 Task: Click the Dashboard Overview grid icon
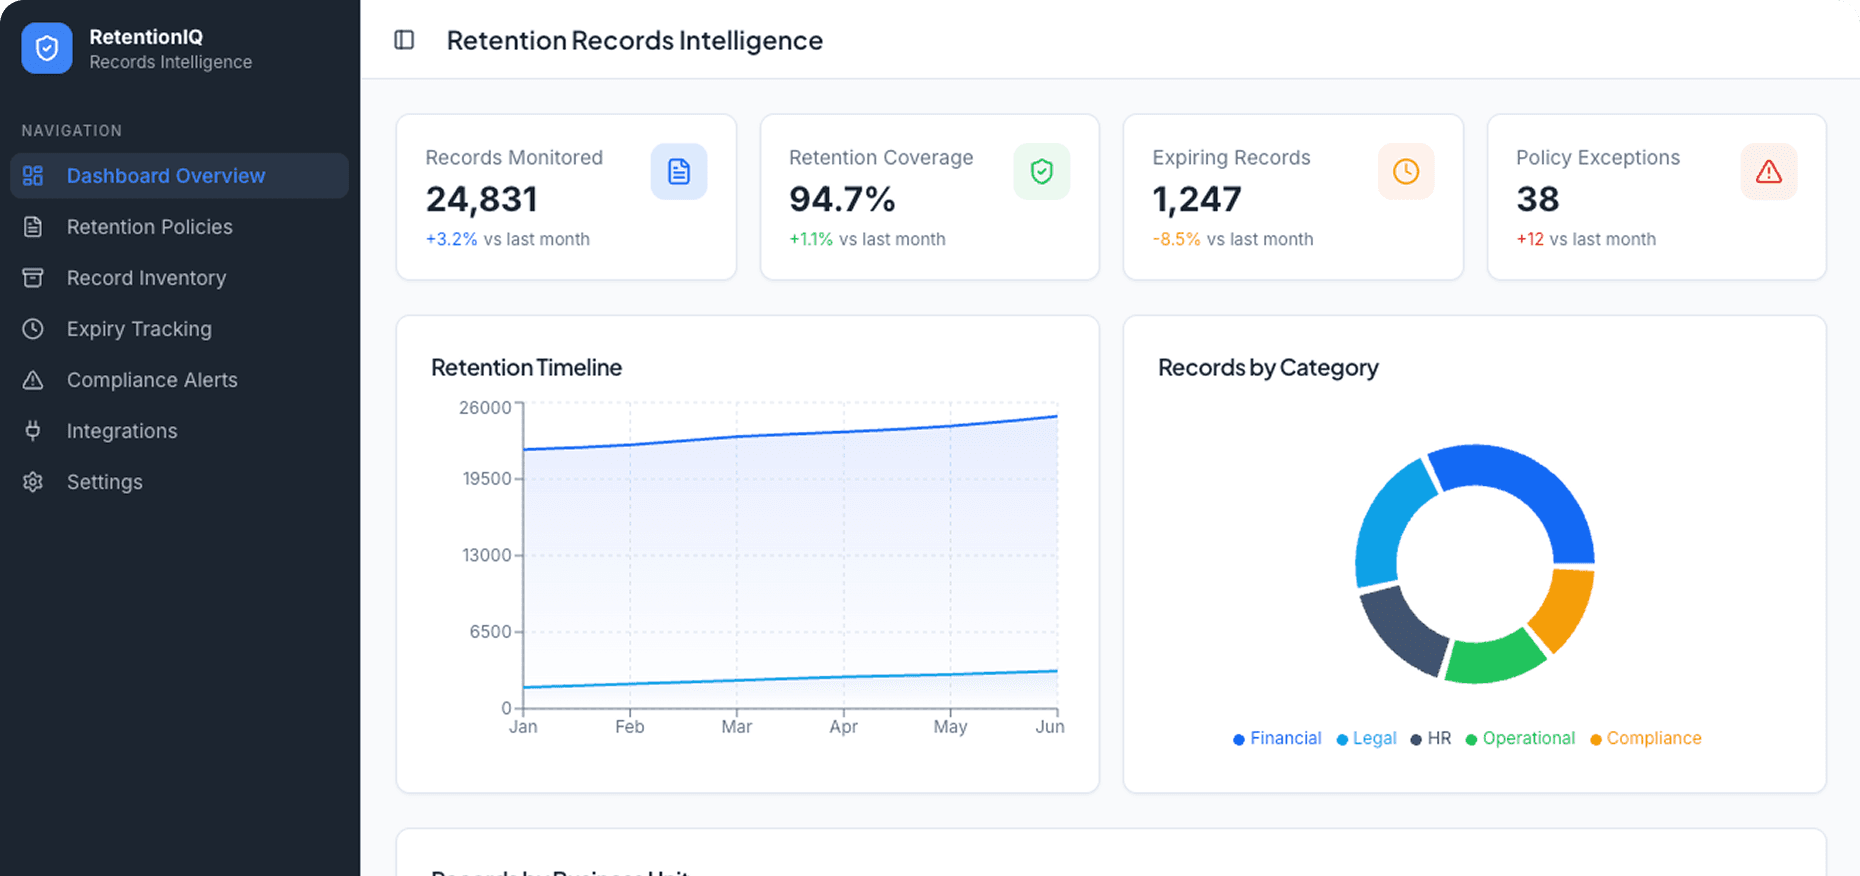(33, 176)
